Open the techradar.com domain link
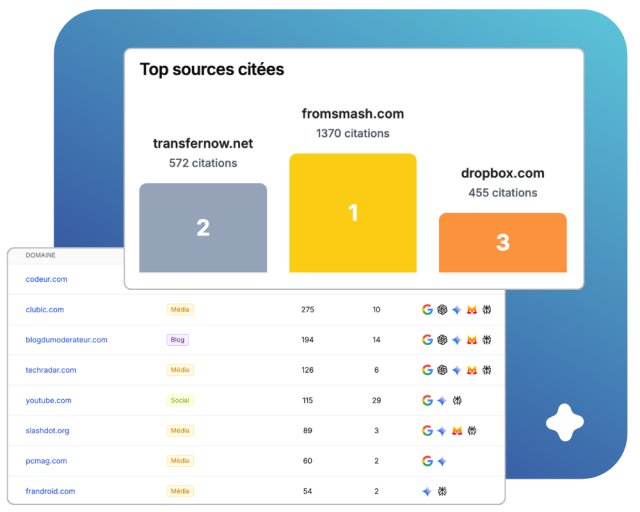The image size is (640, 512). point(51,370)
